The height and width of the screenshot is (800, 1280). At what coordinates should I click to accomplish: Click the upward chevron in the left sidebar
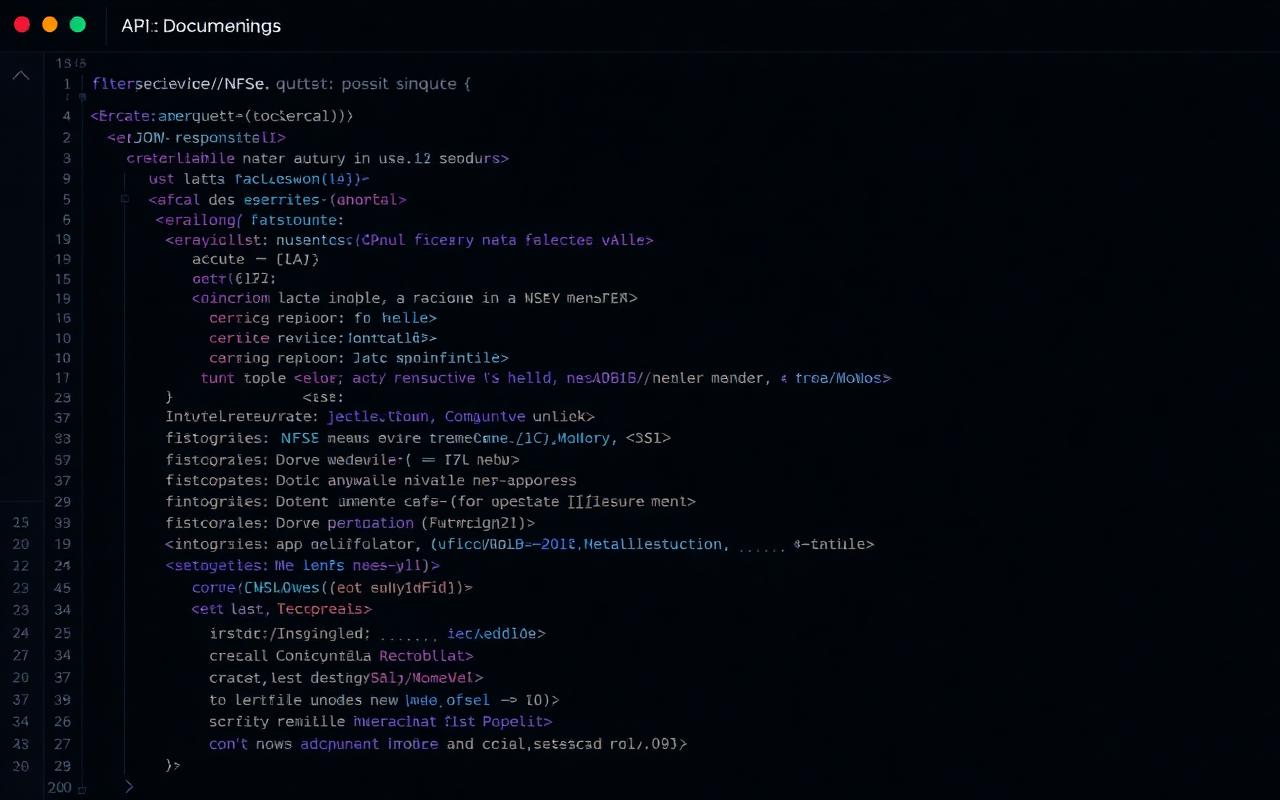coord(20,77)
